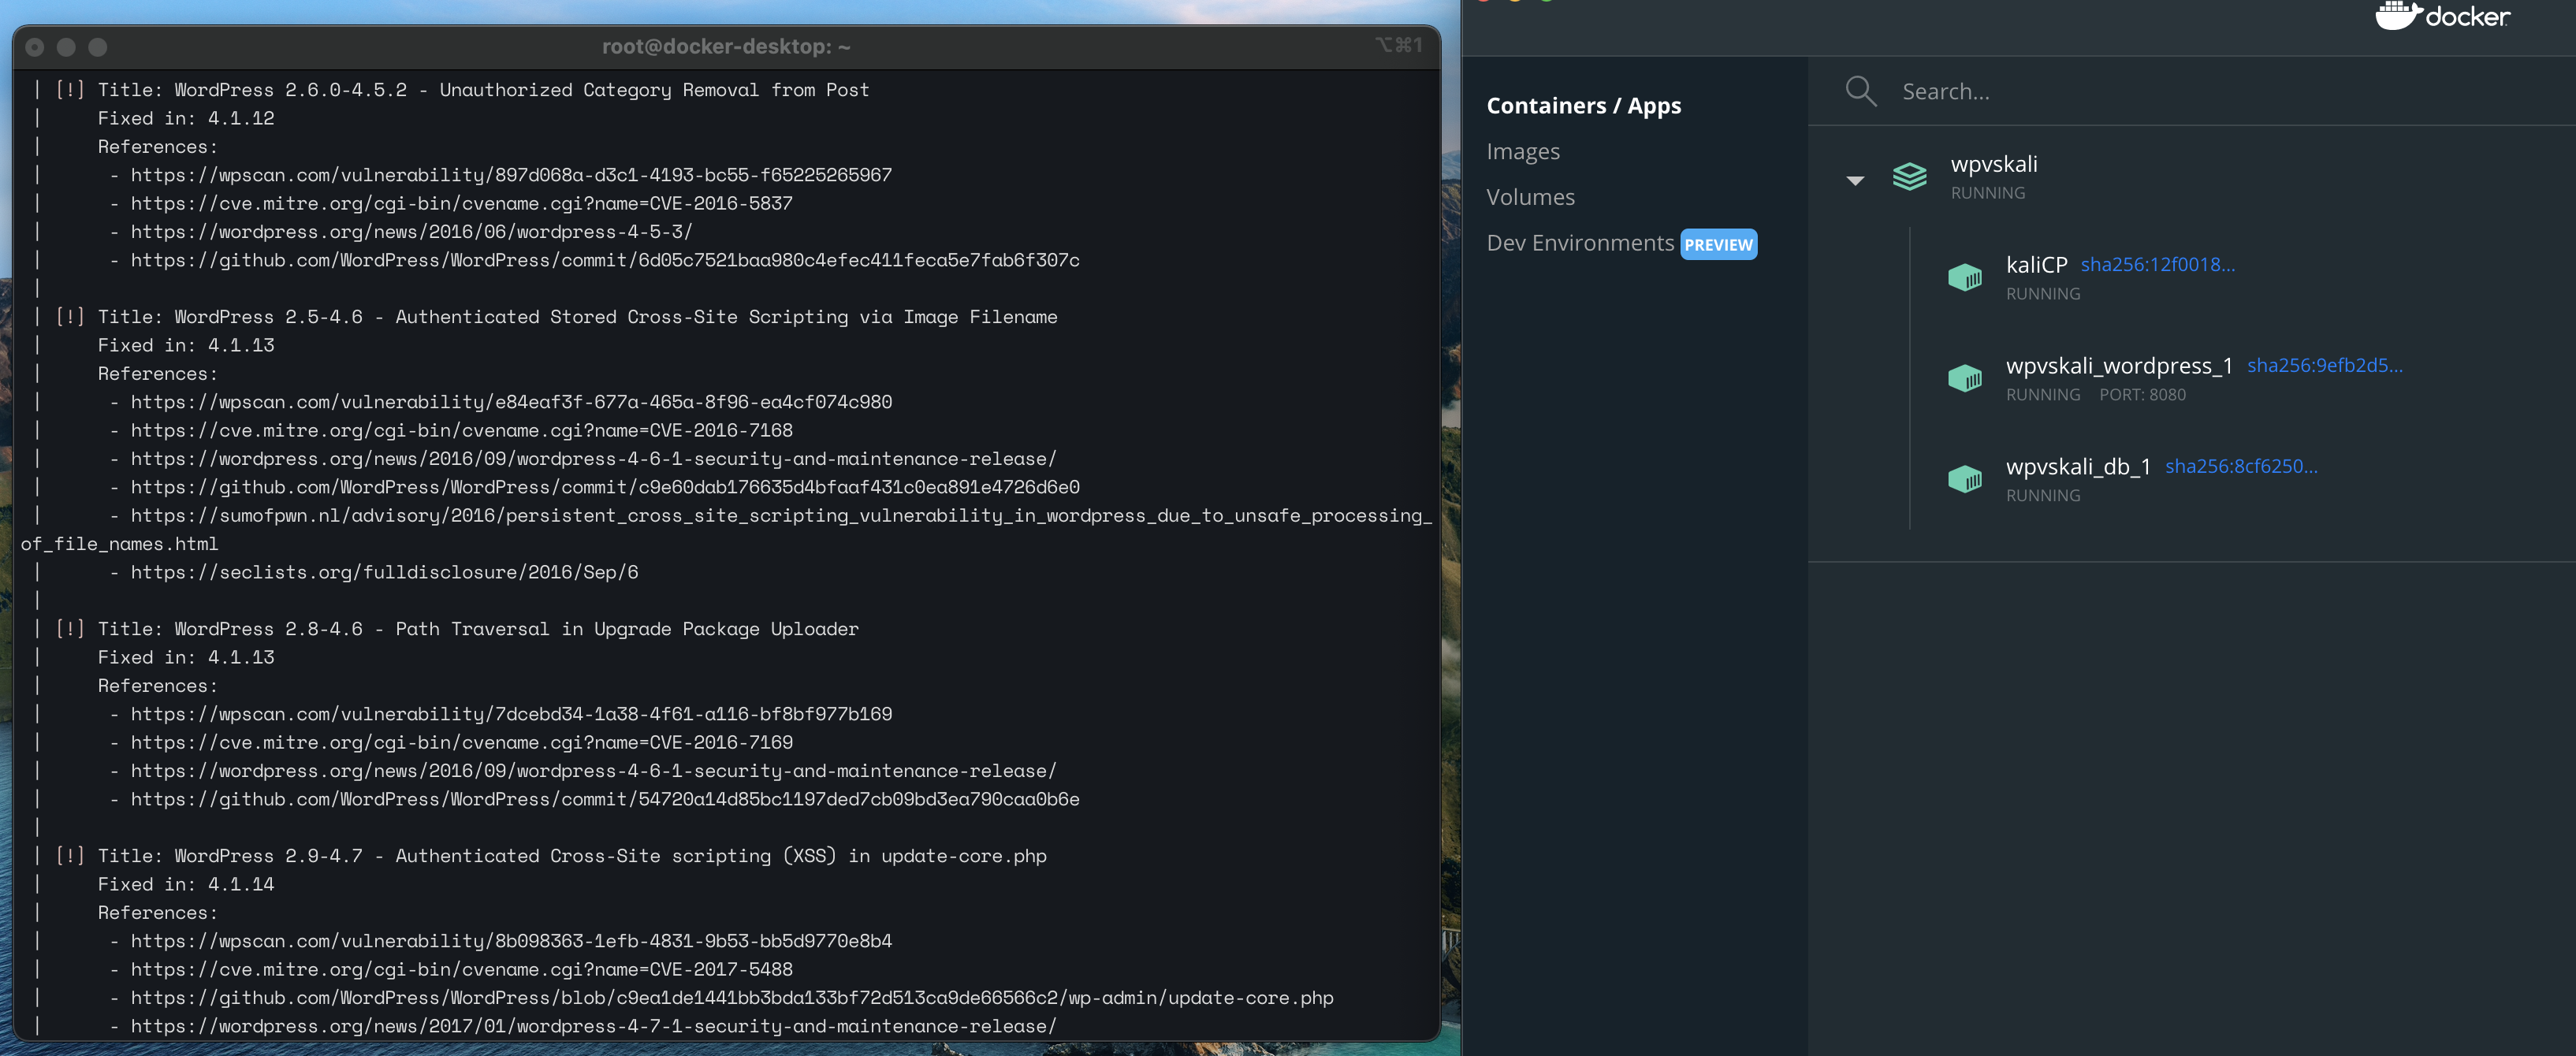Click title Path Traversal in Upgrade Package Uploader
This screenshot has width=2576, height=1056.
click(x=627, y=629)
